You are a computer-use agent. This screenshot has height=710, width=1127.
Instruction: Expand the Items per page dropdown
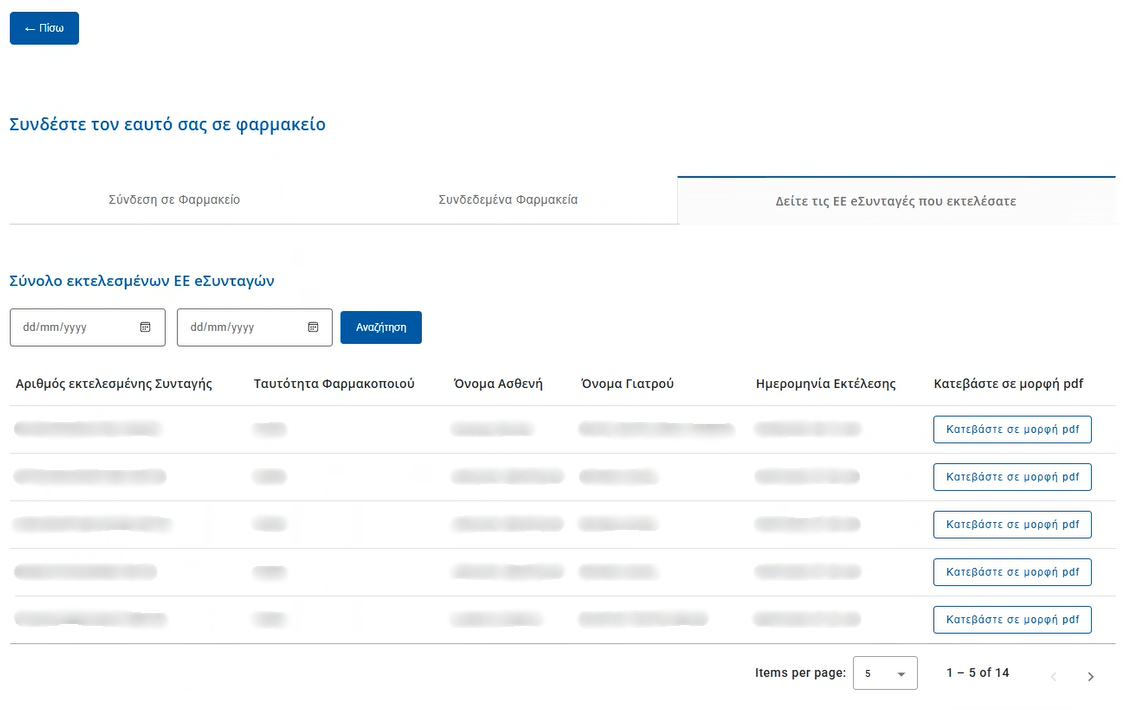point(885,674)
